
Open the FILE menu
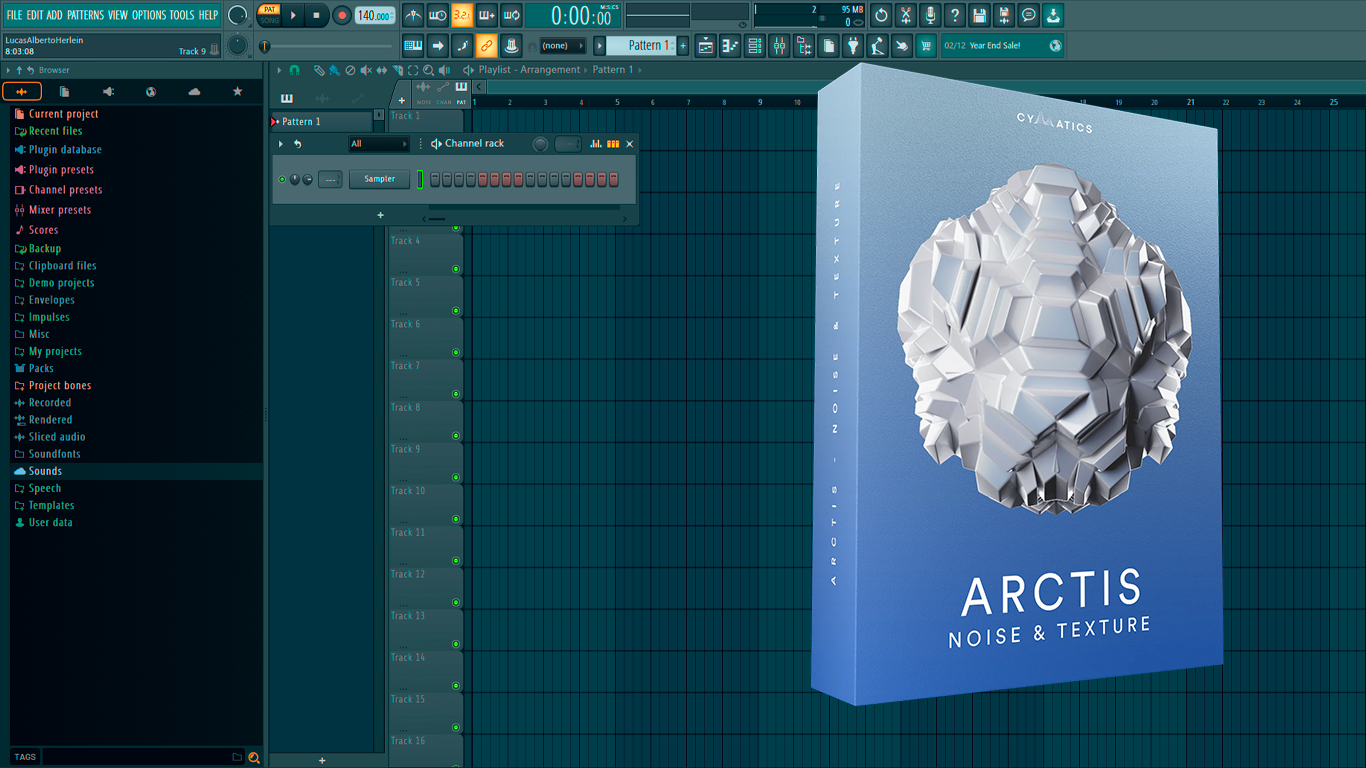pyautogui.click(x=14, y=15)
